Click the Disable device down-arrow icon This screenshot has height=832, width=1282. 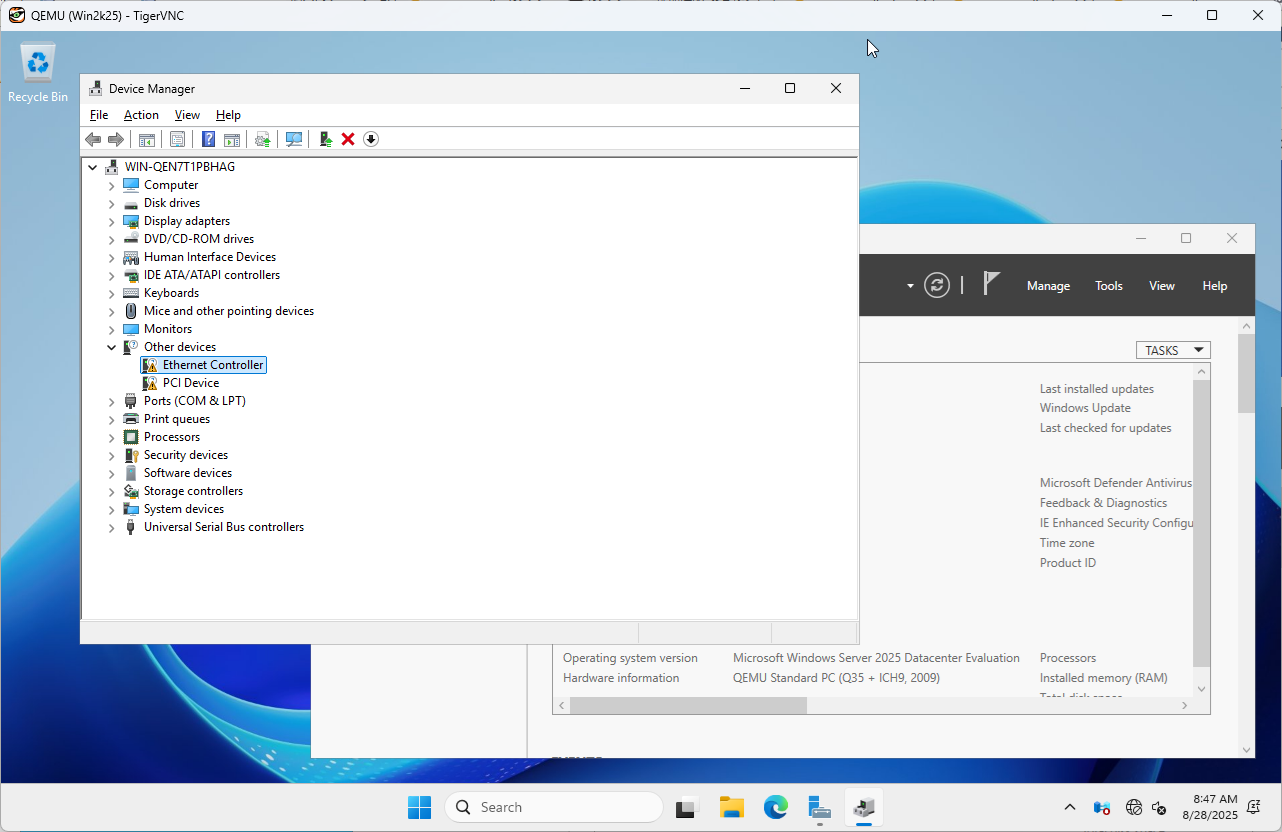point(371,139)
